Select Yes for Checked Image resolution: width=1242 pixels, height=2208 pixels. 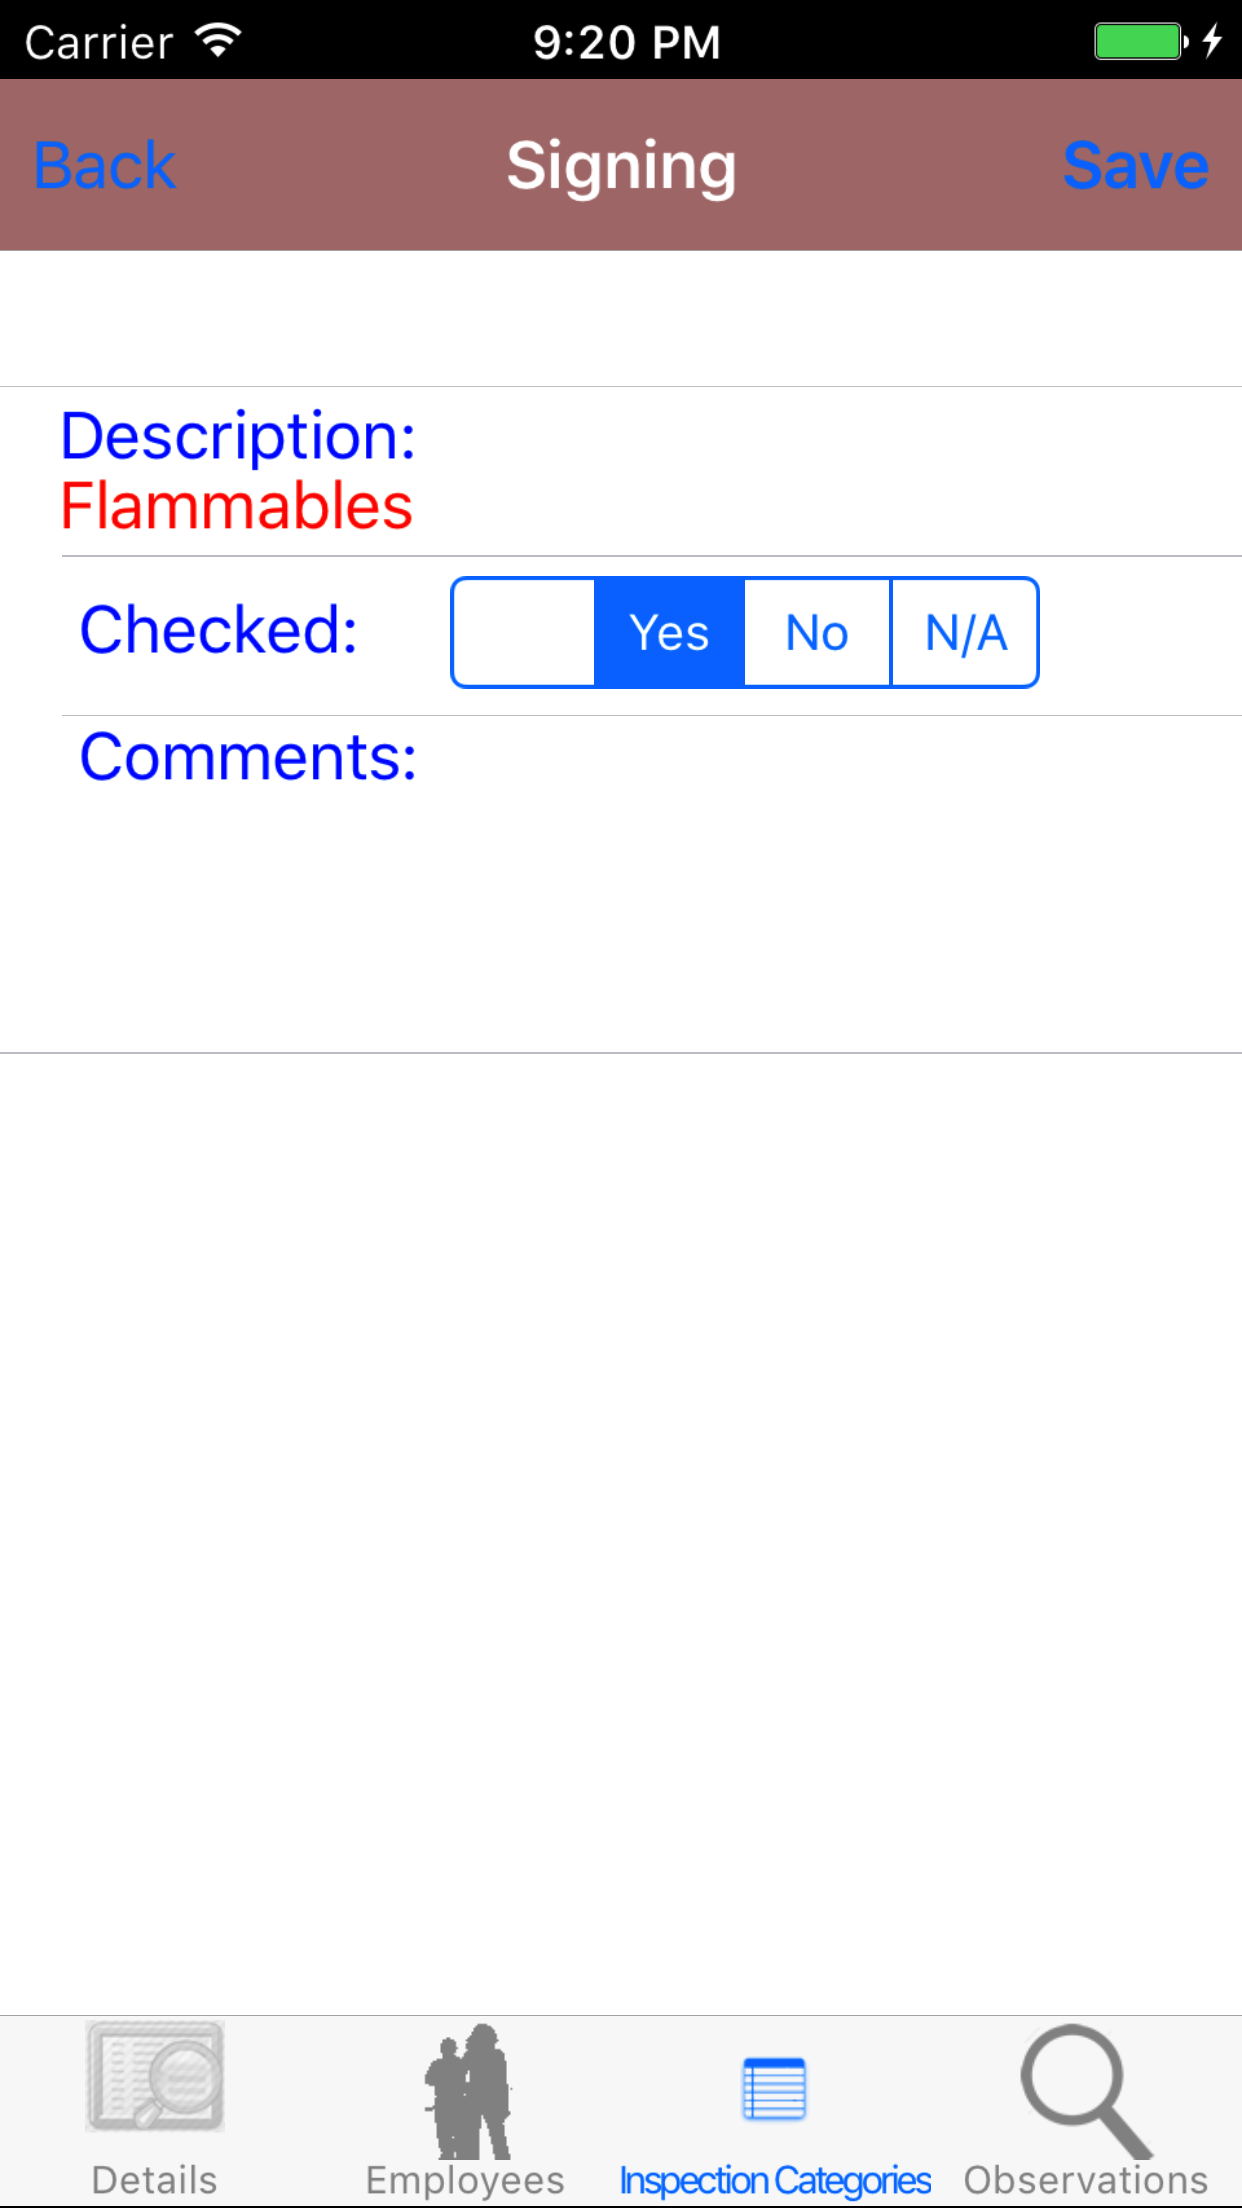coord(669,633)
